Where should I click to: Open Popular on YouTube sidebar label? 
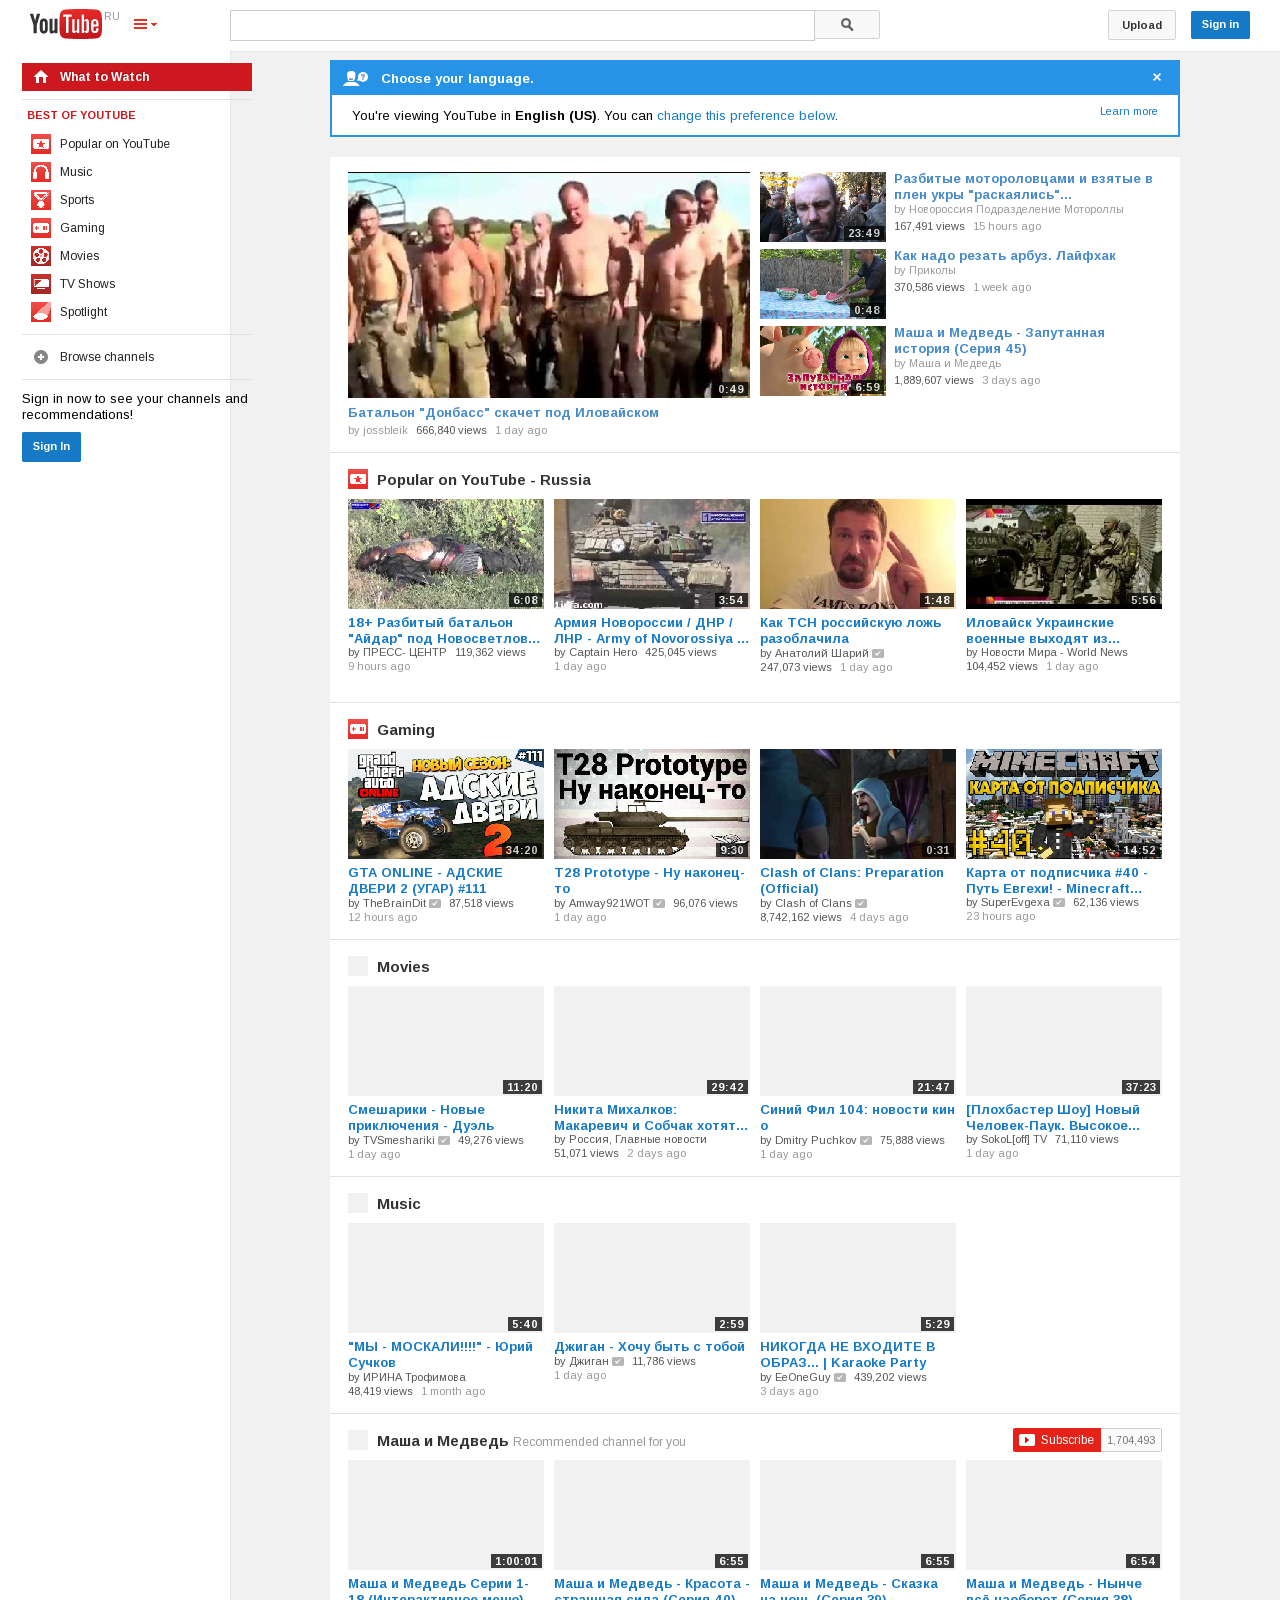point(115,144)
